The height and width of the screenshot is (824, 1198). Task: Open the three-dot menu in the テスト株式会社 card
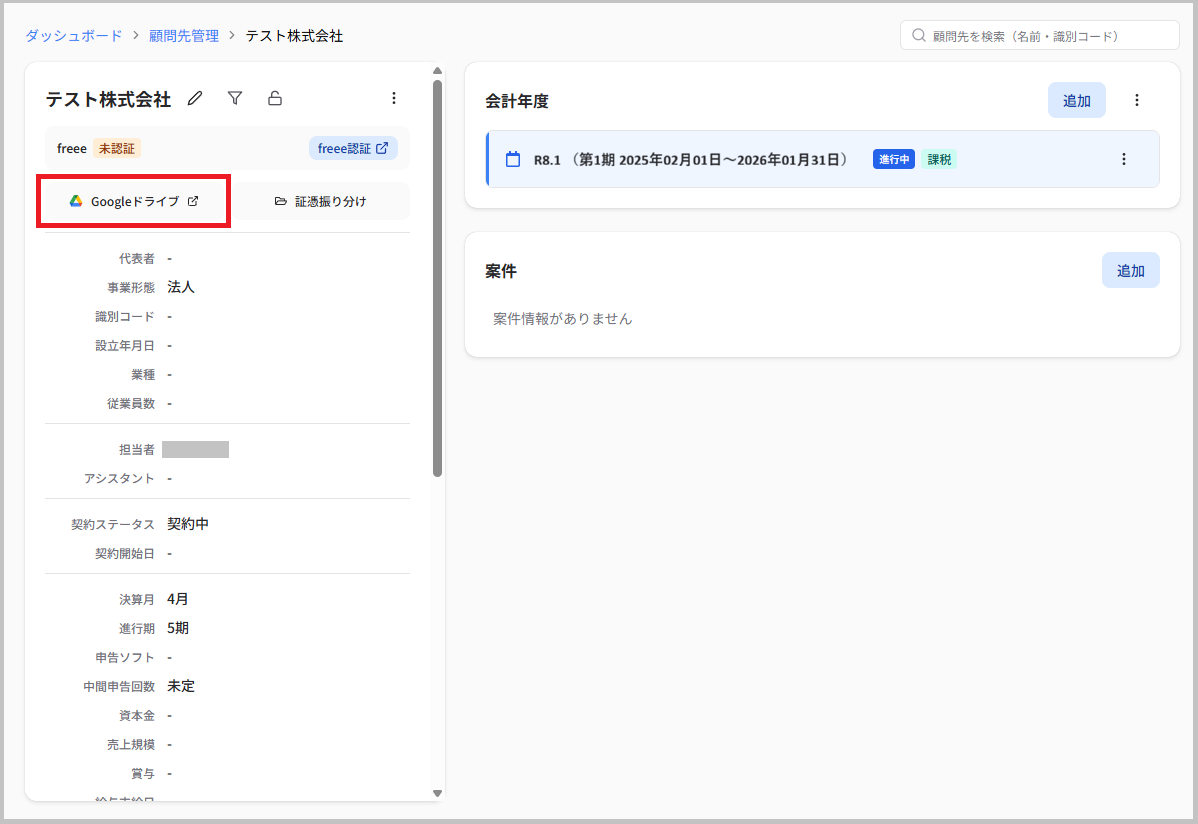tap(394, 99)
